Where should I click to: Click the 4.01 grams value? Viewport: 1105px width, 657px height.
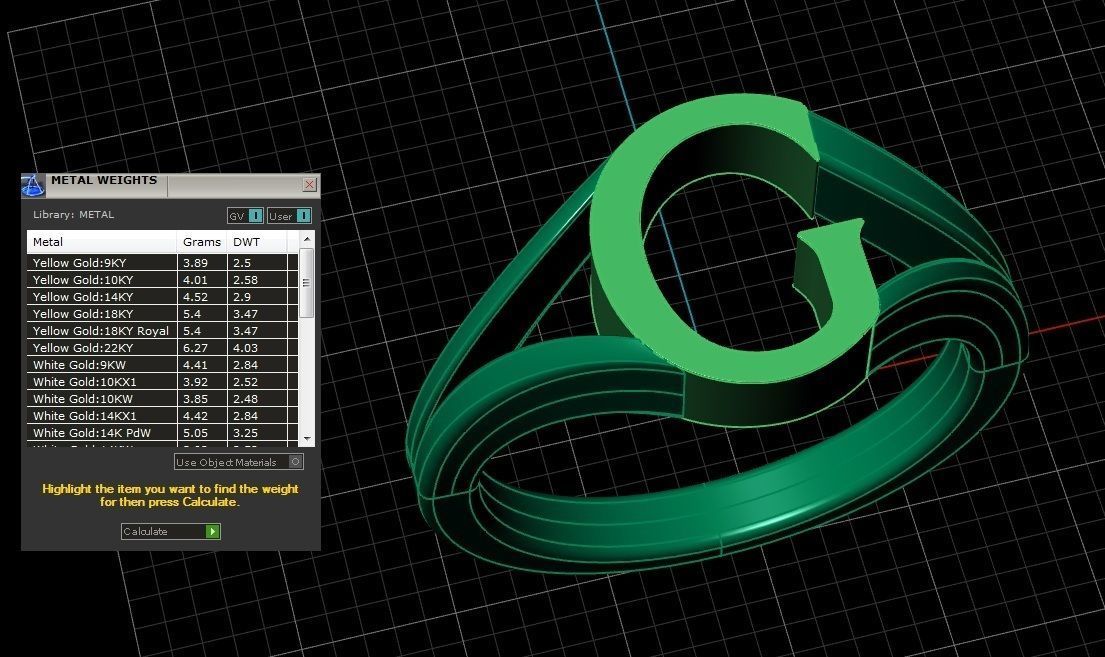point(195,280)
